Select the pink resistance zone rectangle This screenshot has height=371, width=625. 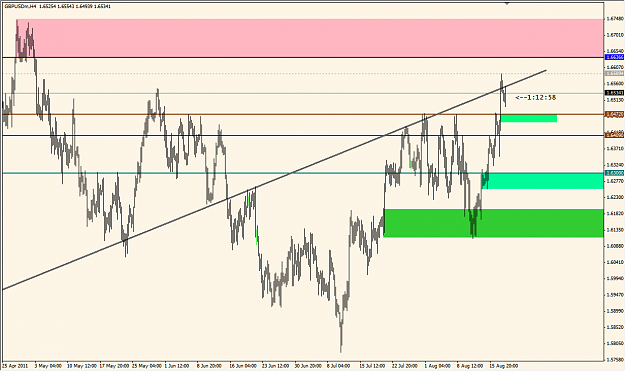point(309,38)
